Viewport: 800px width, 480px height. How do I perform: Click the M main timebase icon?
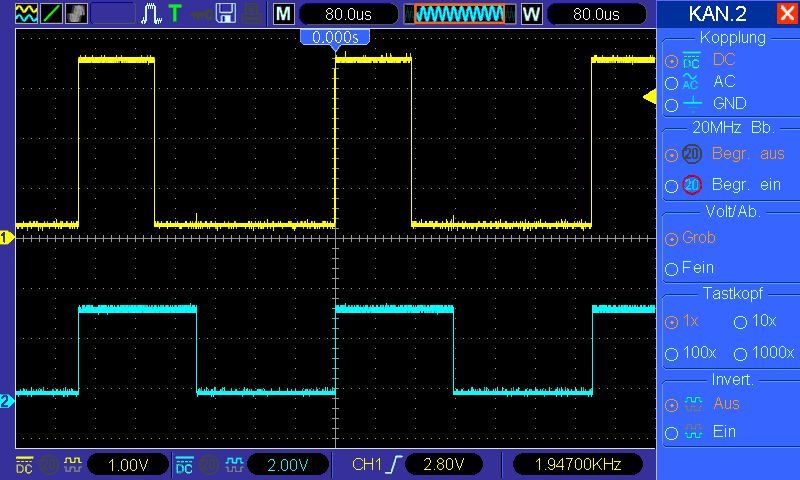click(x=284, y=14)
